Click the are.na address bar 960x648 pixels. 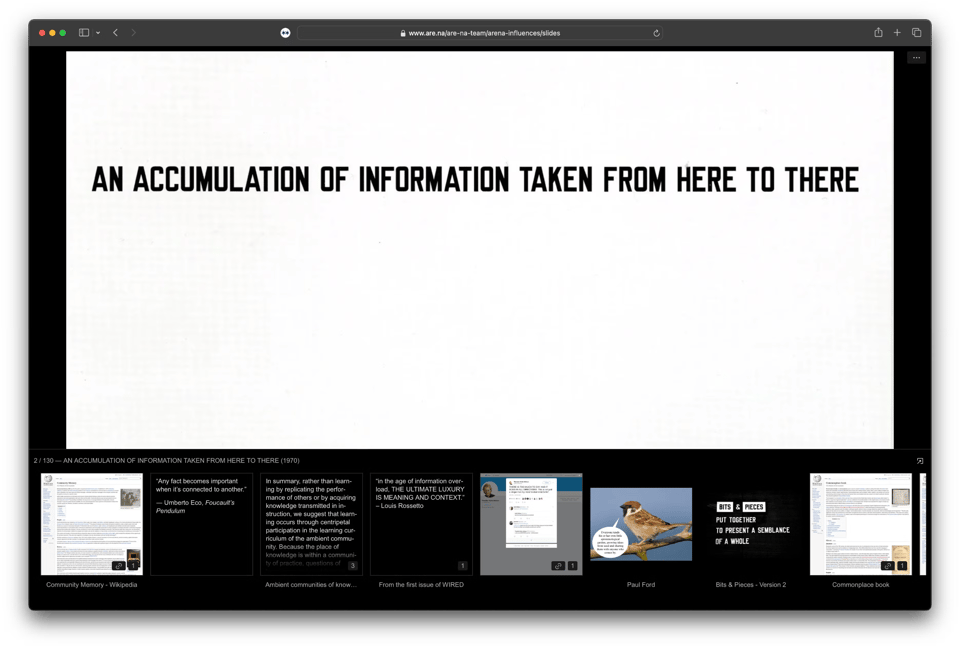[480, 33]
